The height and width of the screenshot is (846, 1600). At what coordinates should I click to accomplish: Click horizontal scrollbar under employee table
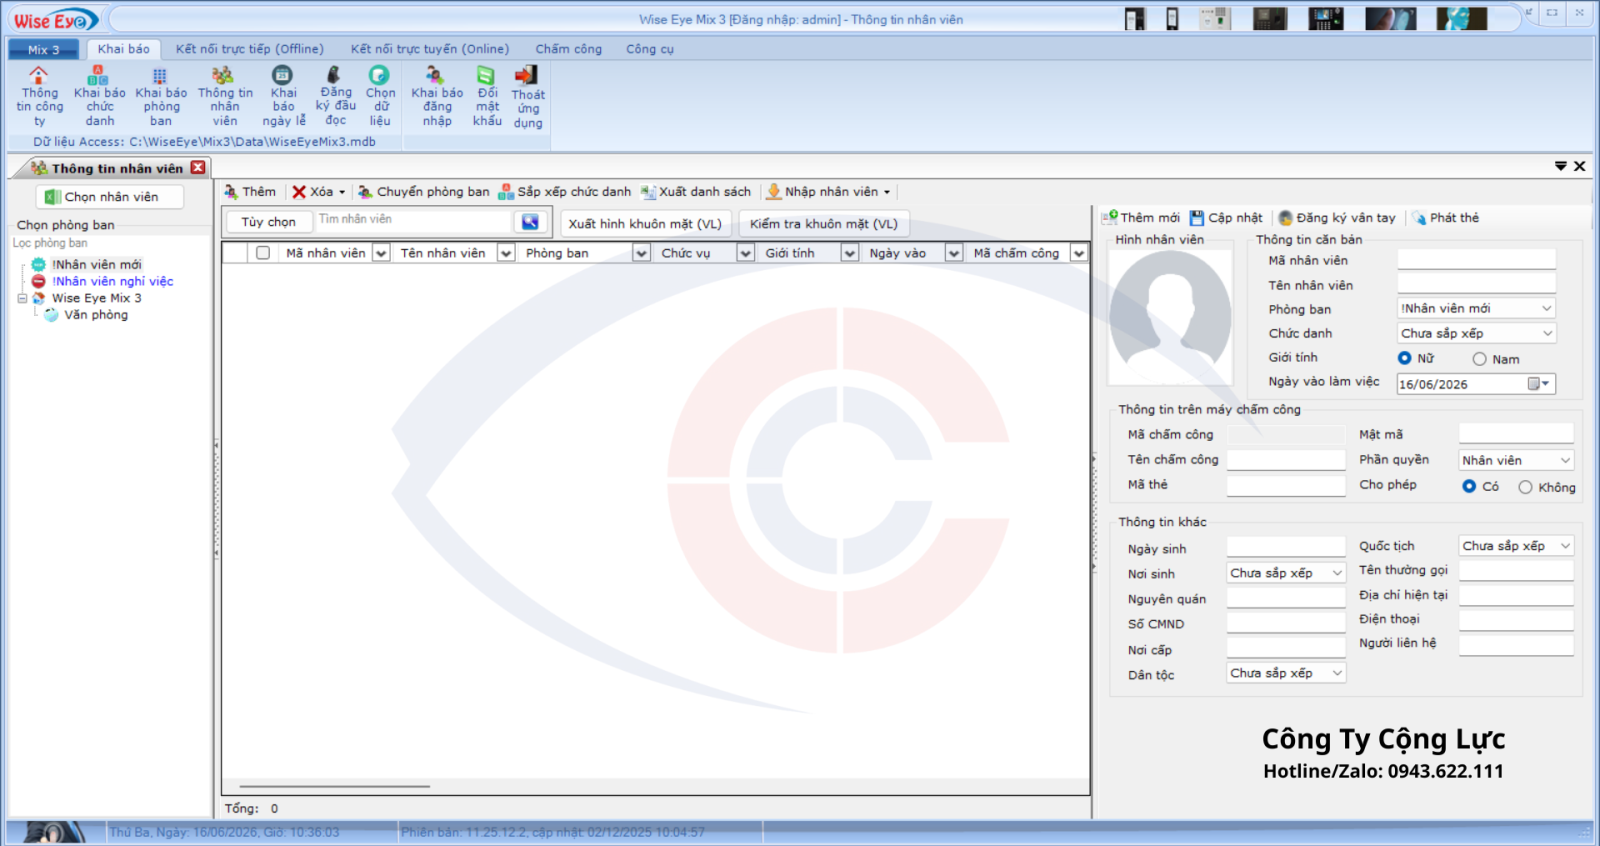[335, 786]
